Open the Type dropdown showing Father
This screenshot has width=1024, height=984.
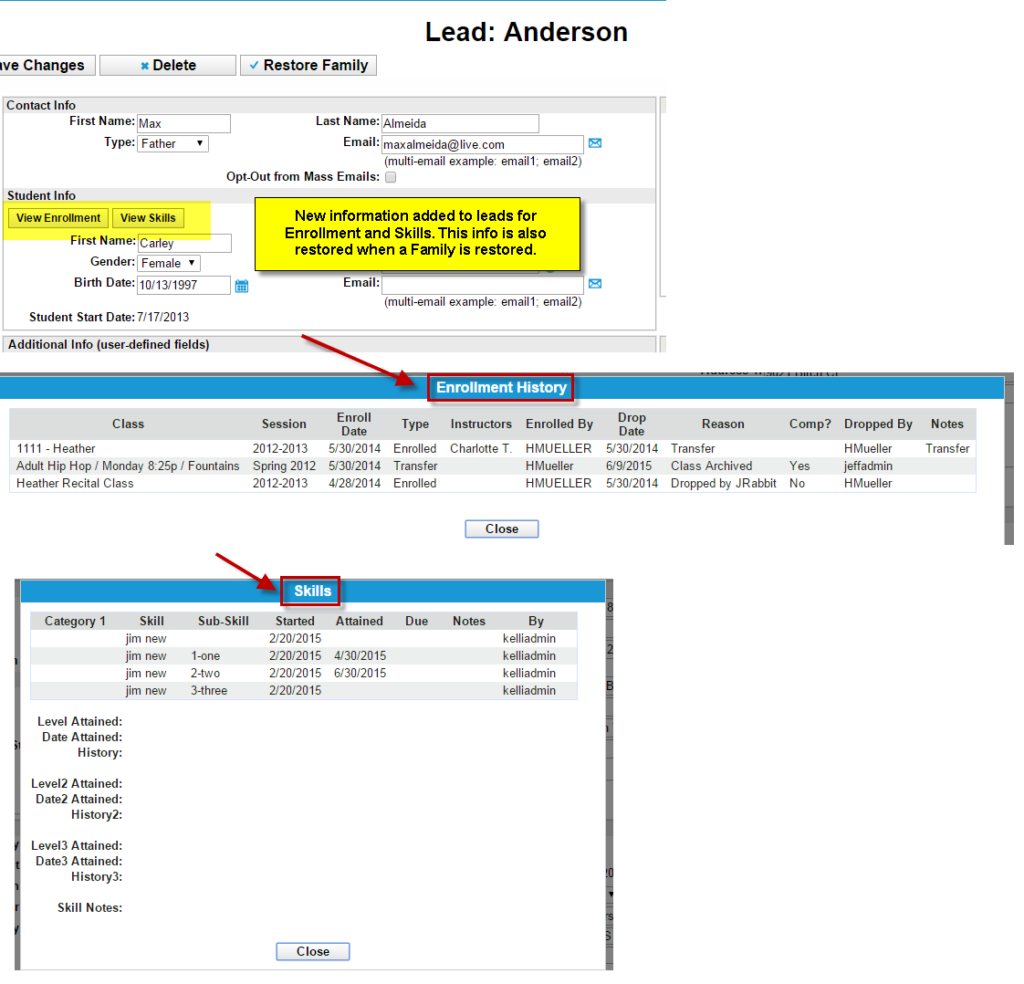(172, 143)
